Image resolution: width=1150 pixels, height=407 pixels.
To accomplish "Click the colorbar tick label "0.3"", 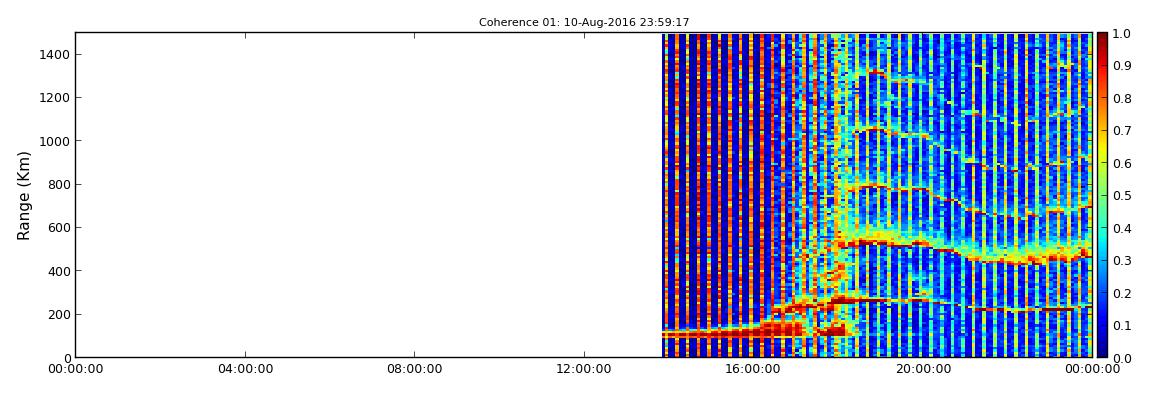I will 1124,260.
